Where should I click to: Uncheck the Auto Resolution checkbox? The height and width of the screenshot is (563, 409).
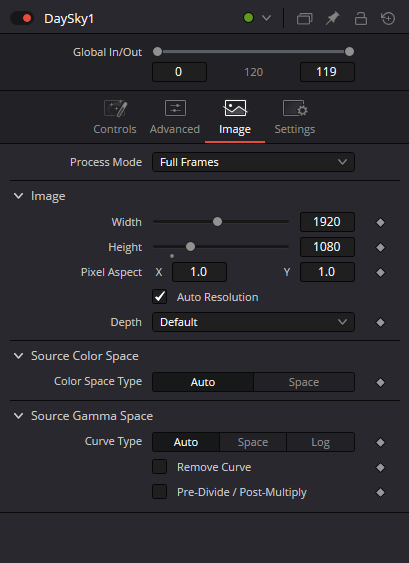(159, 297)
